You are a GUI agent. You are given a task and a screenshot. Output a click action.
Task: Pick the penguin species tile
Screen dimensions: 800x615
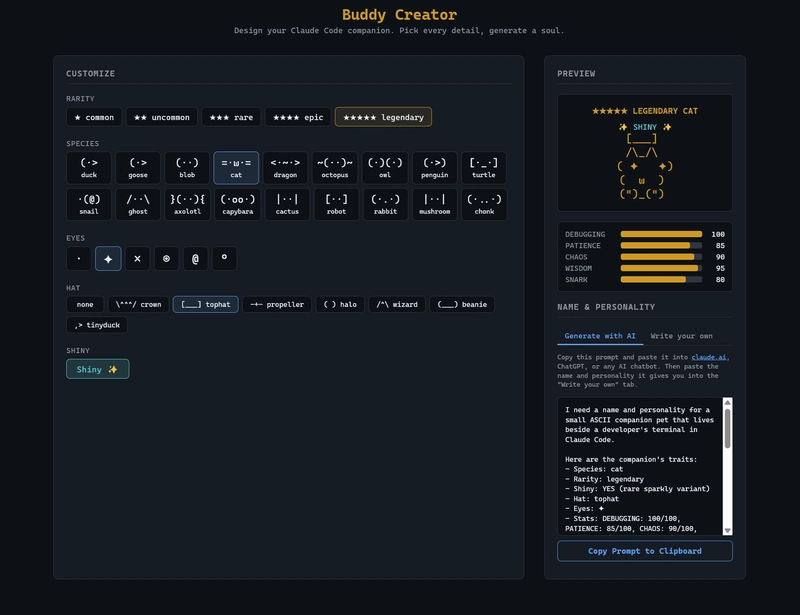[x=434, y=167]
